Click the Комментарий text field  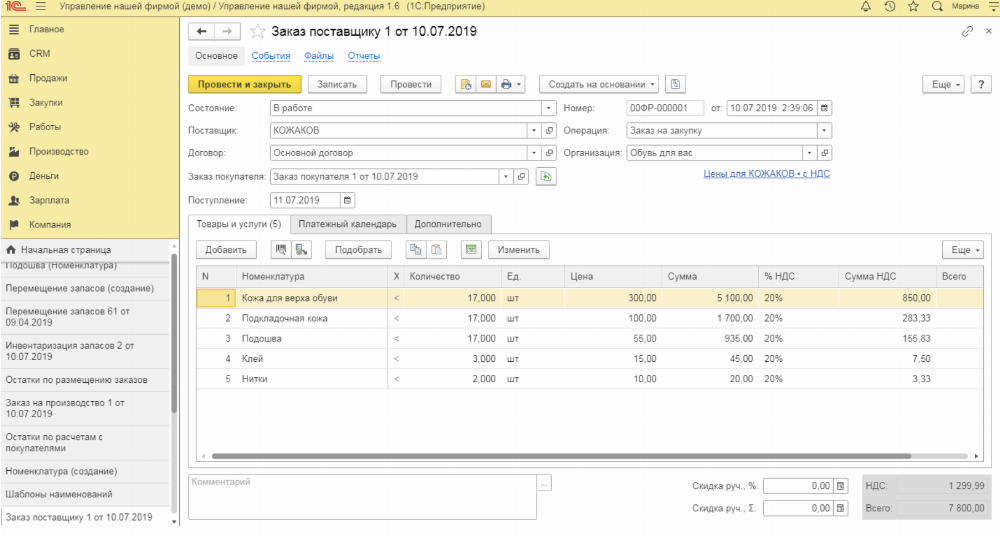362,497
